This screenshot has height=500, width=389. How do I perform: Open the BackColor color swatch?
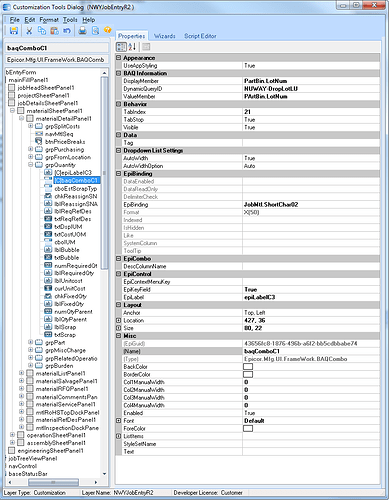pos(248,367)
